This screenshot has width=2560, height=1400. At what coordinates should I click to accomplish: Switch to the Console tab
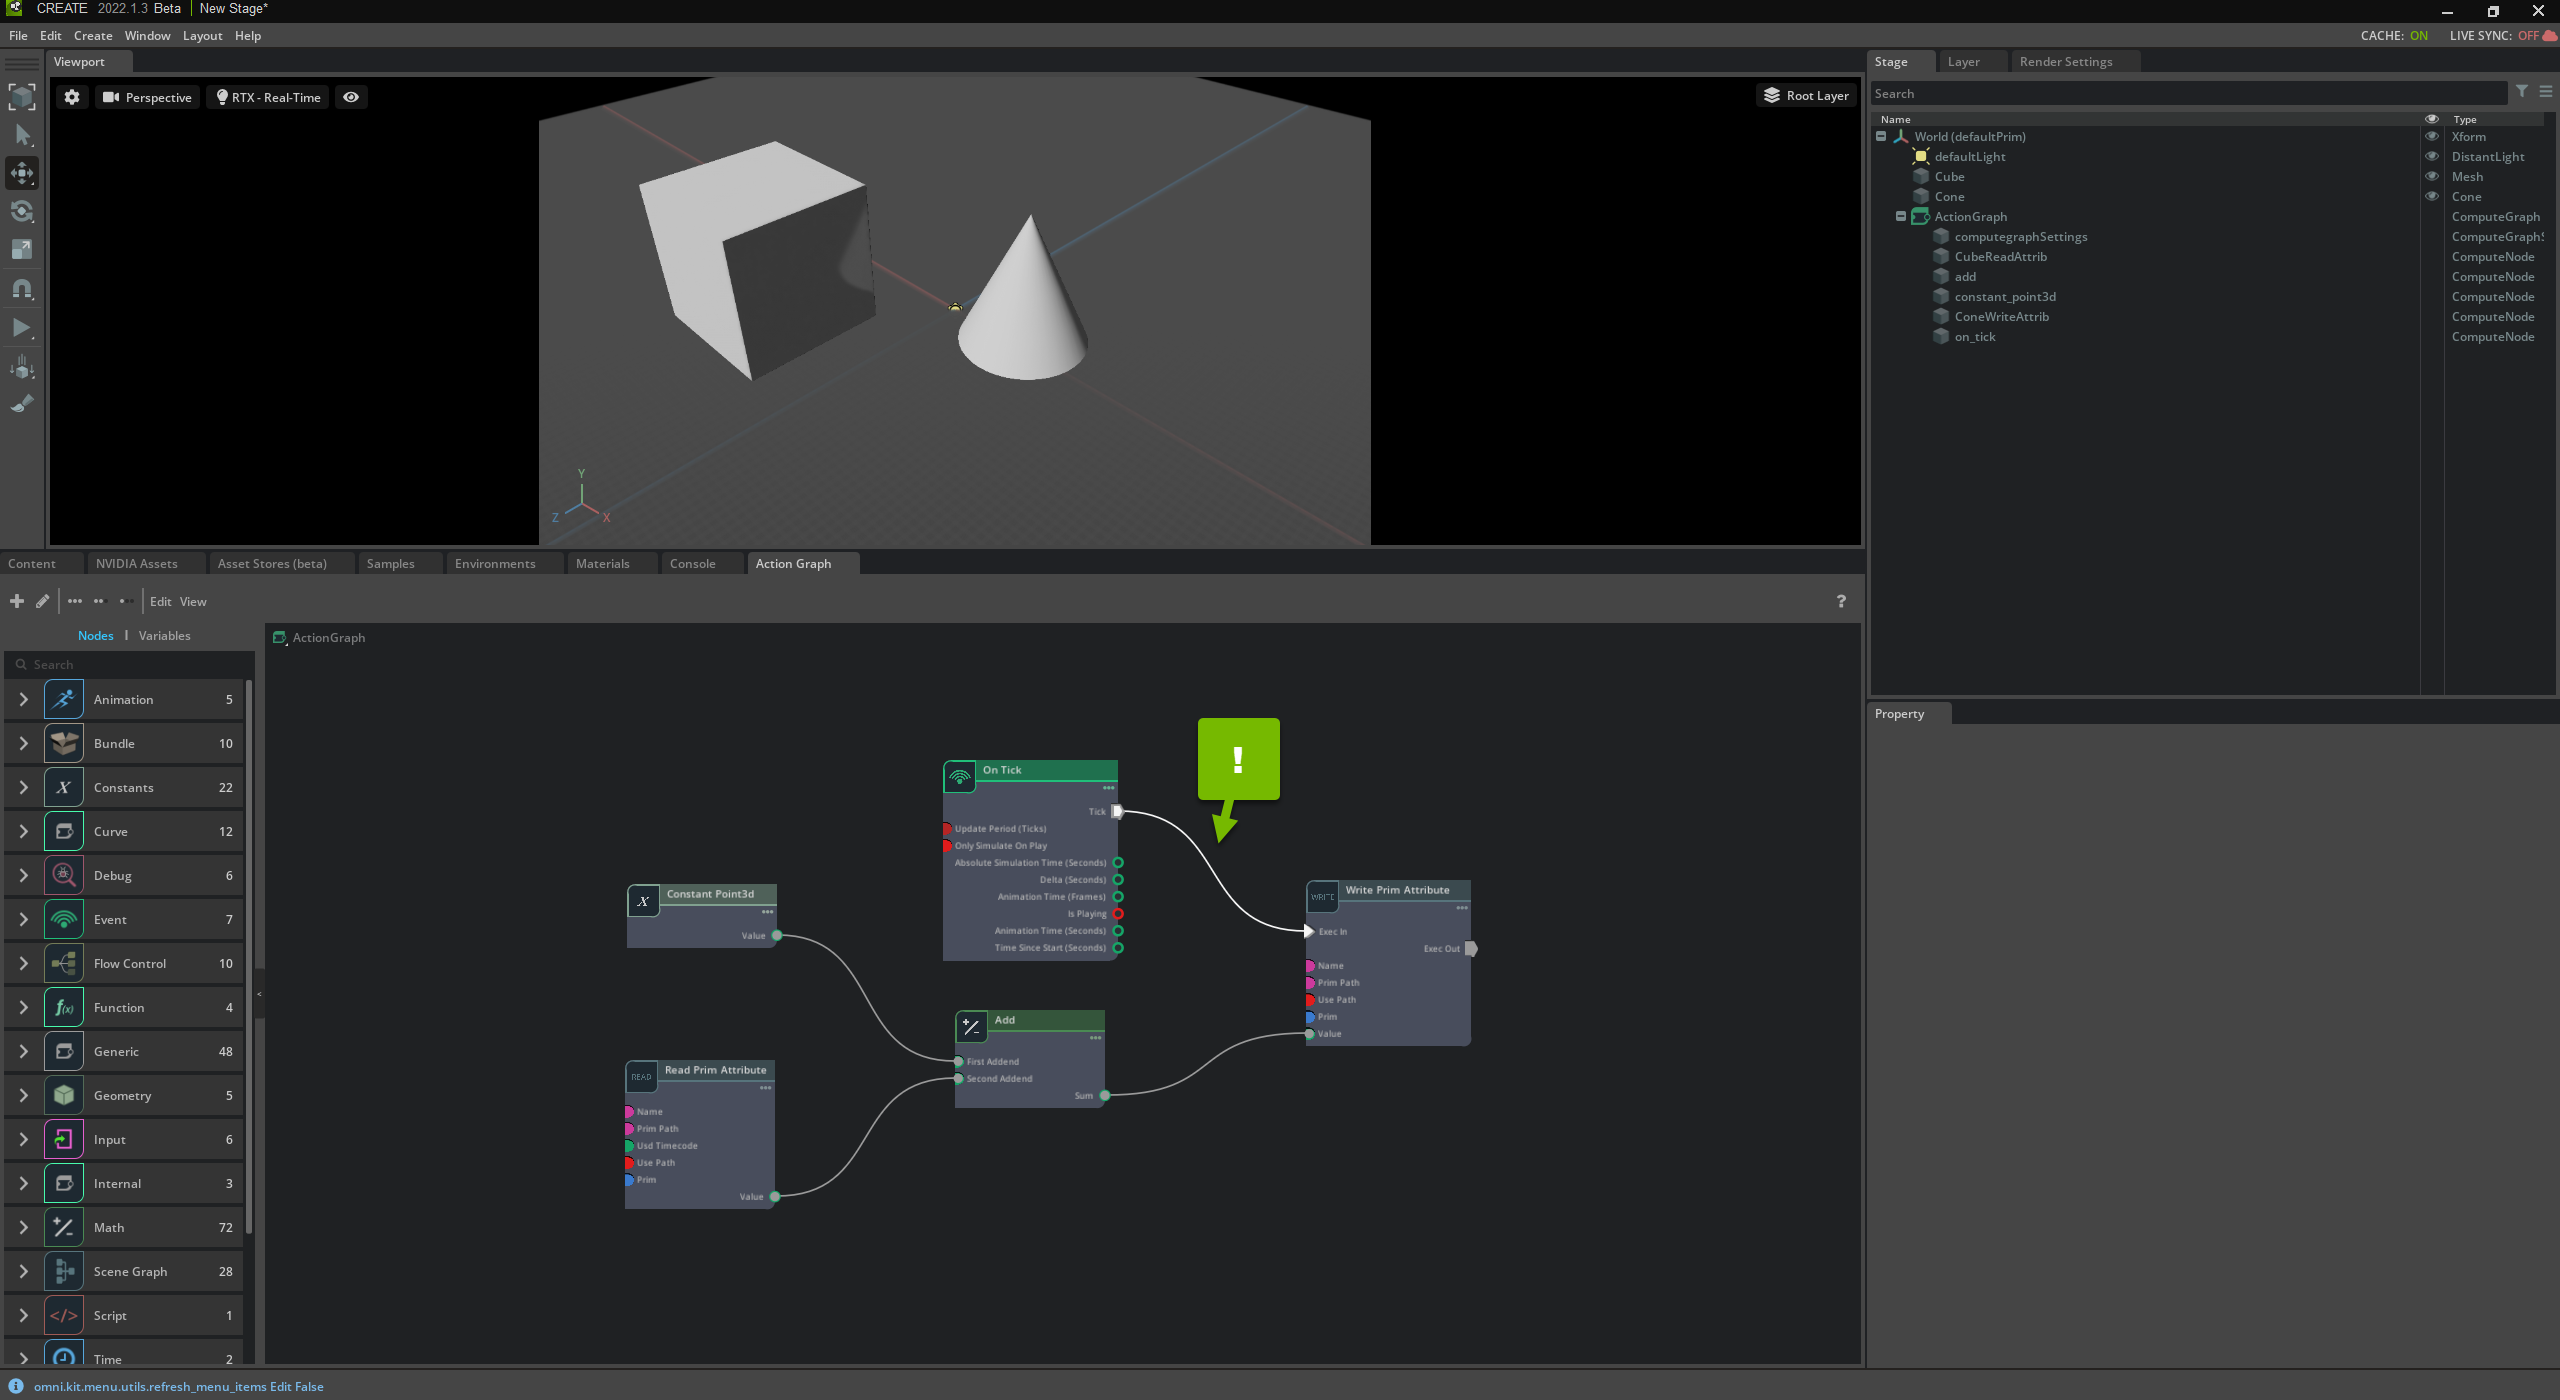click(x=692, y=563)
